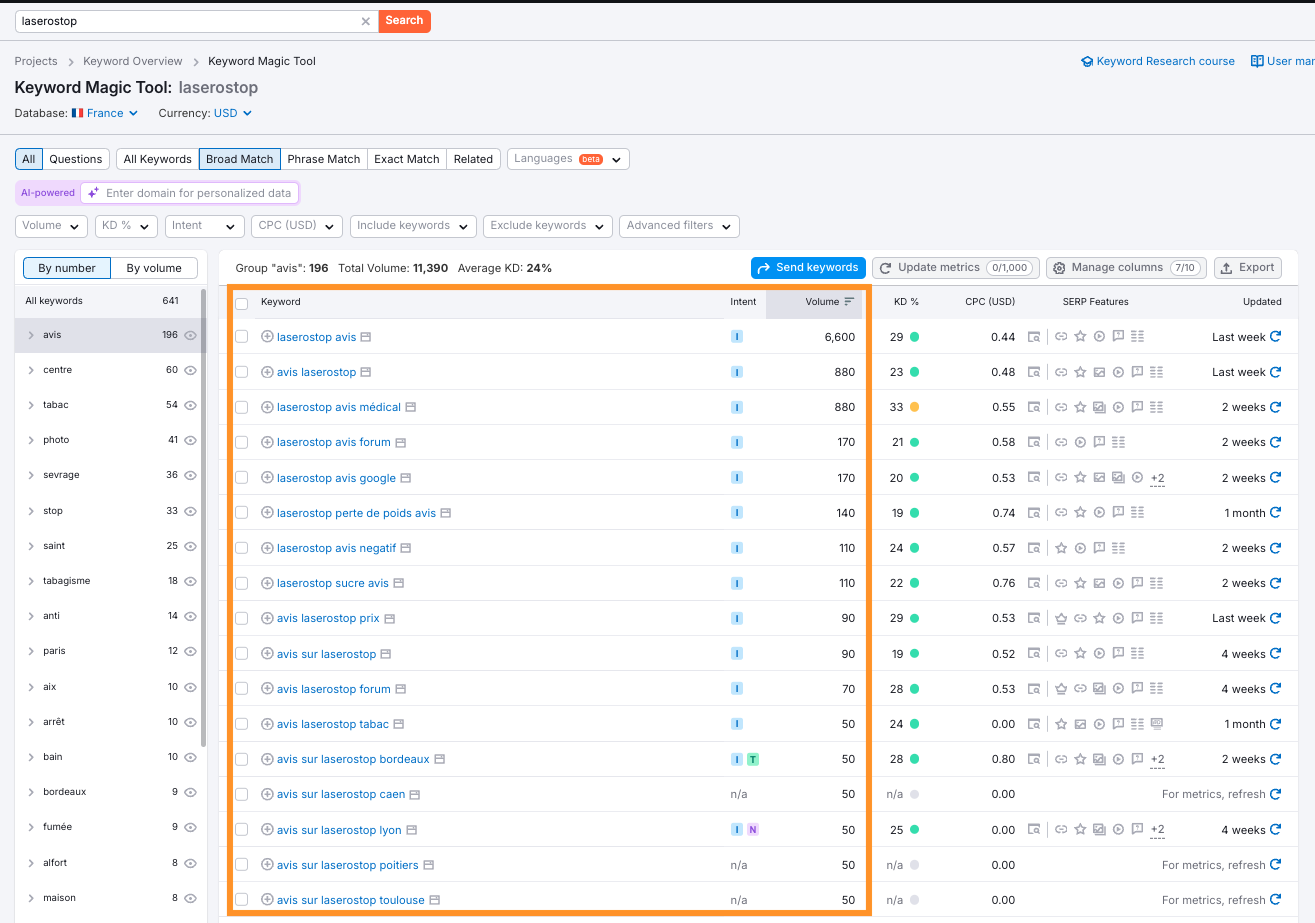Expand the centre group in sidebar

coord(31,370)
